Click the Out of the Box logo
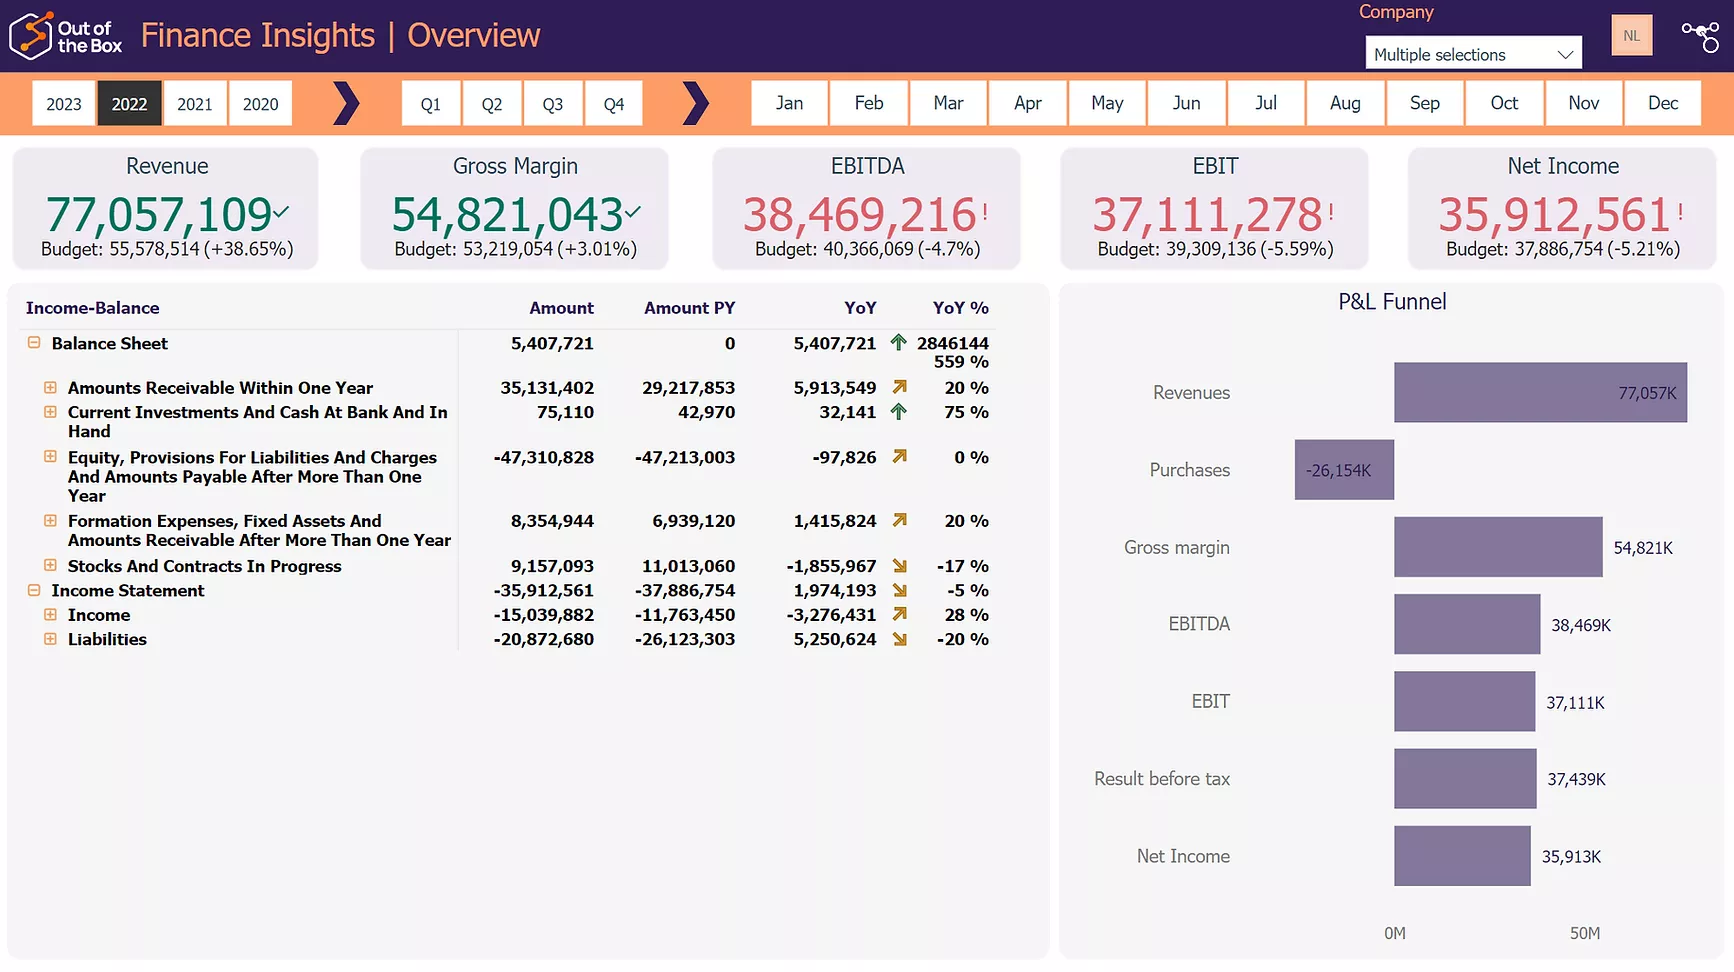Viewport: 1734px width, 972px height. tap(66, 36)
